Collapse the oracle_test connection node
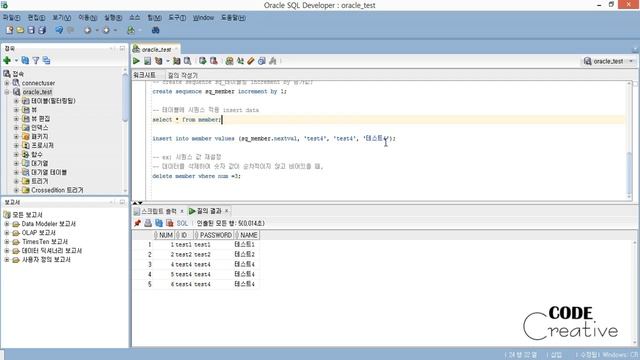Viewport: 640px width, 360px height. pos(7,92)
